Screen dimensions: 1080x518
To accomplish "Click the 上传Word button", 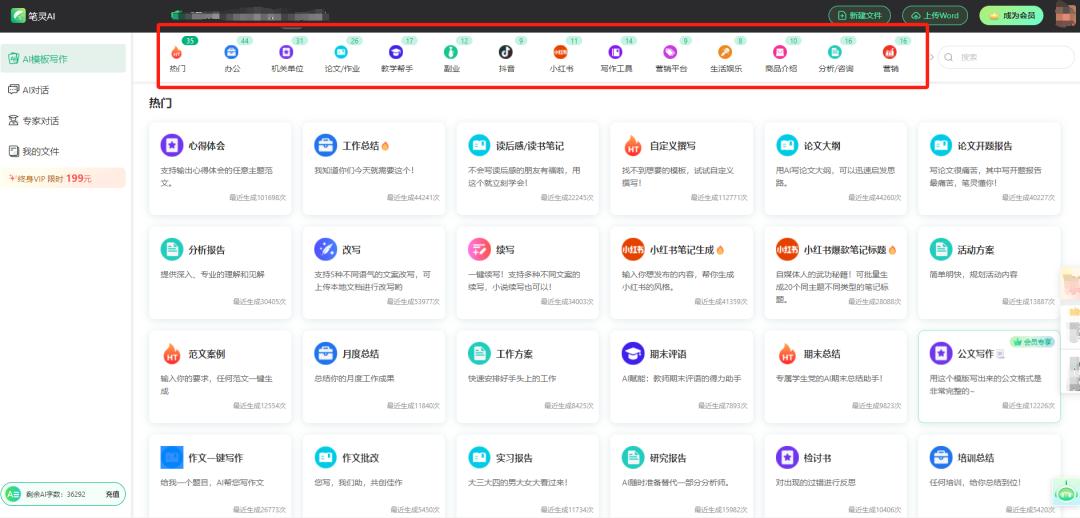I will (x=935, y=15).
